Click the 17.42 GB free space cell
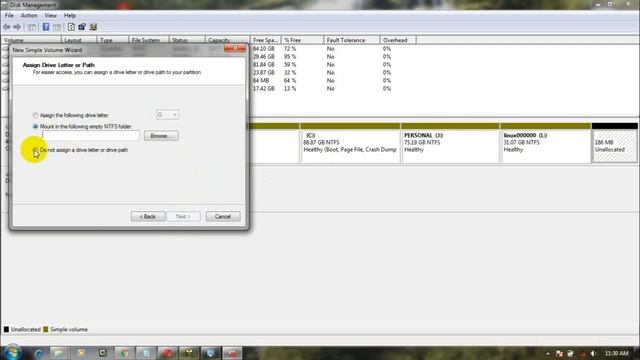 coord(264,89)
